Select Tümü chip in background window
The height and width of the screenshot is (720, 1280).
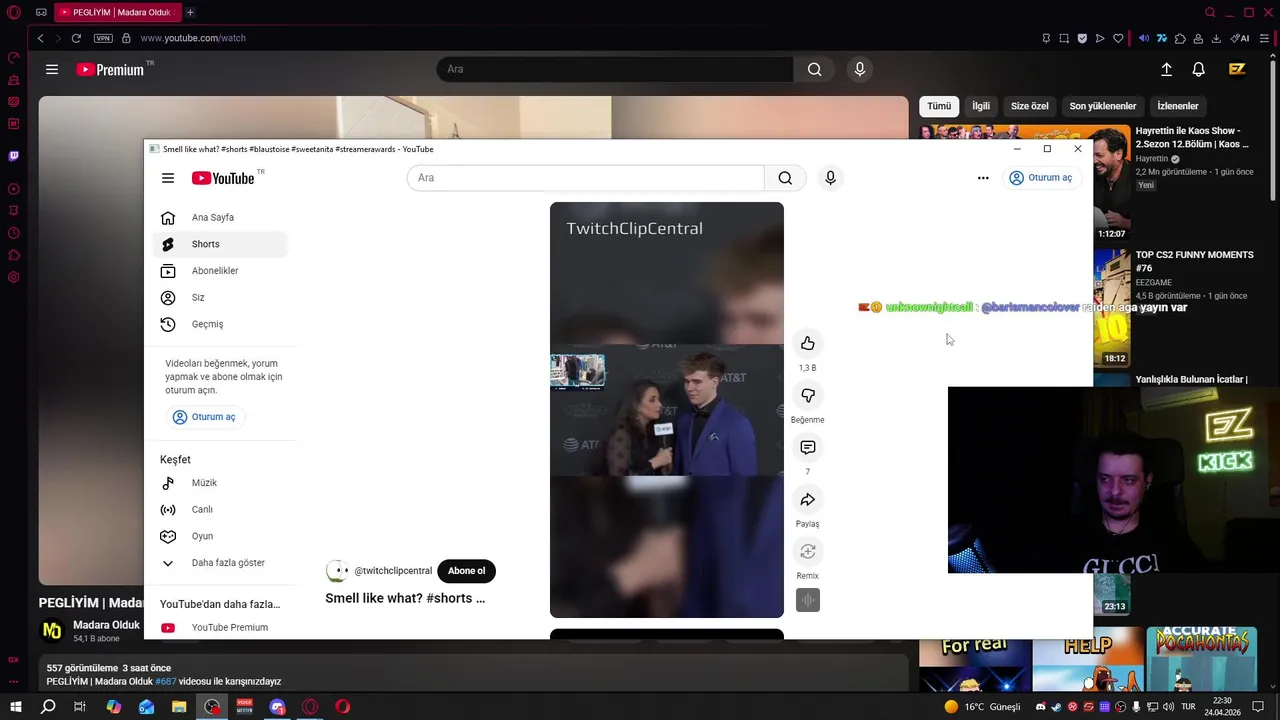tap(939, 106)
